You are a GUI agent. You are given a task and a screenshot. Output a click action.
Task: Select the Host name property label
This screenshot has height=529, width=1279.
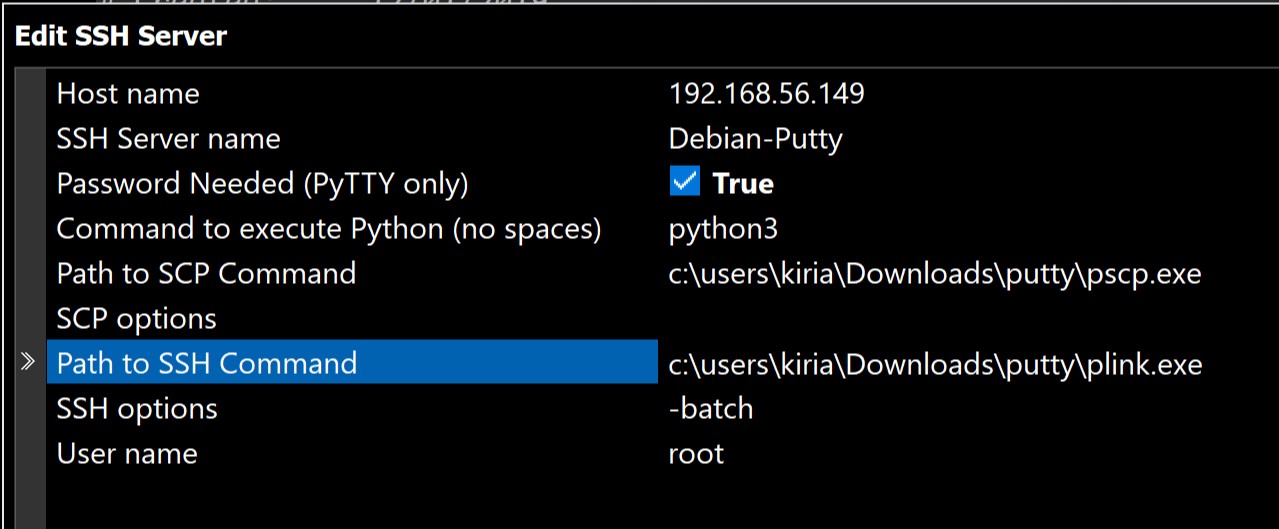[128, 94]
